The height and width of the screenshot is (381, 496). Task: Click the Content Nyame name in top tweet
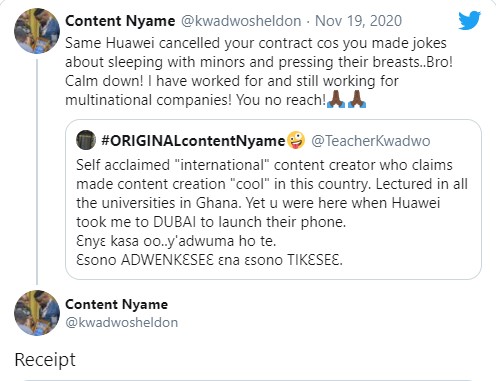click(x=120, y=21)
